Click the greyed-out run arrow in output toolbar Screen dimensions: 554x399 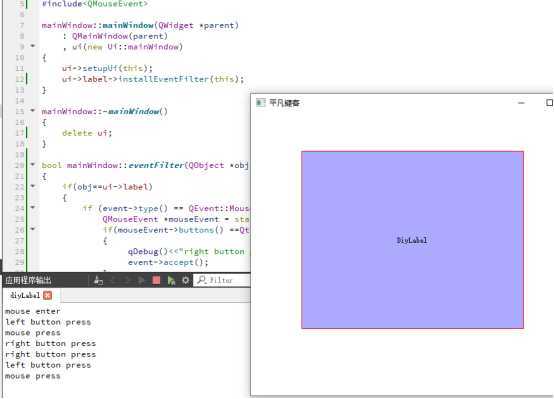pyautogui.click(x=141, y=281)
